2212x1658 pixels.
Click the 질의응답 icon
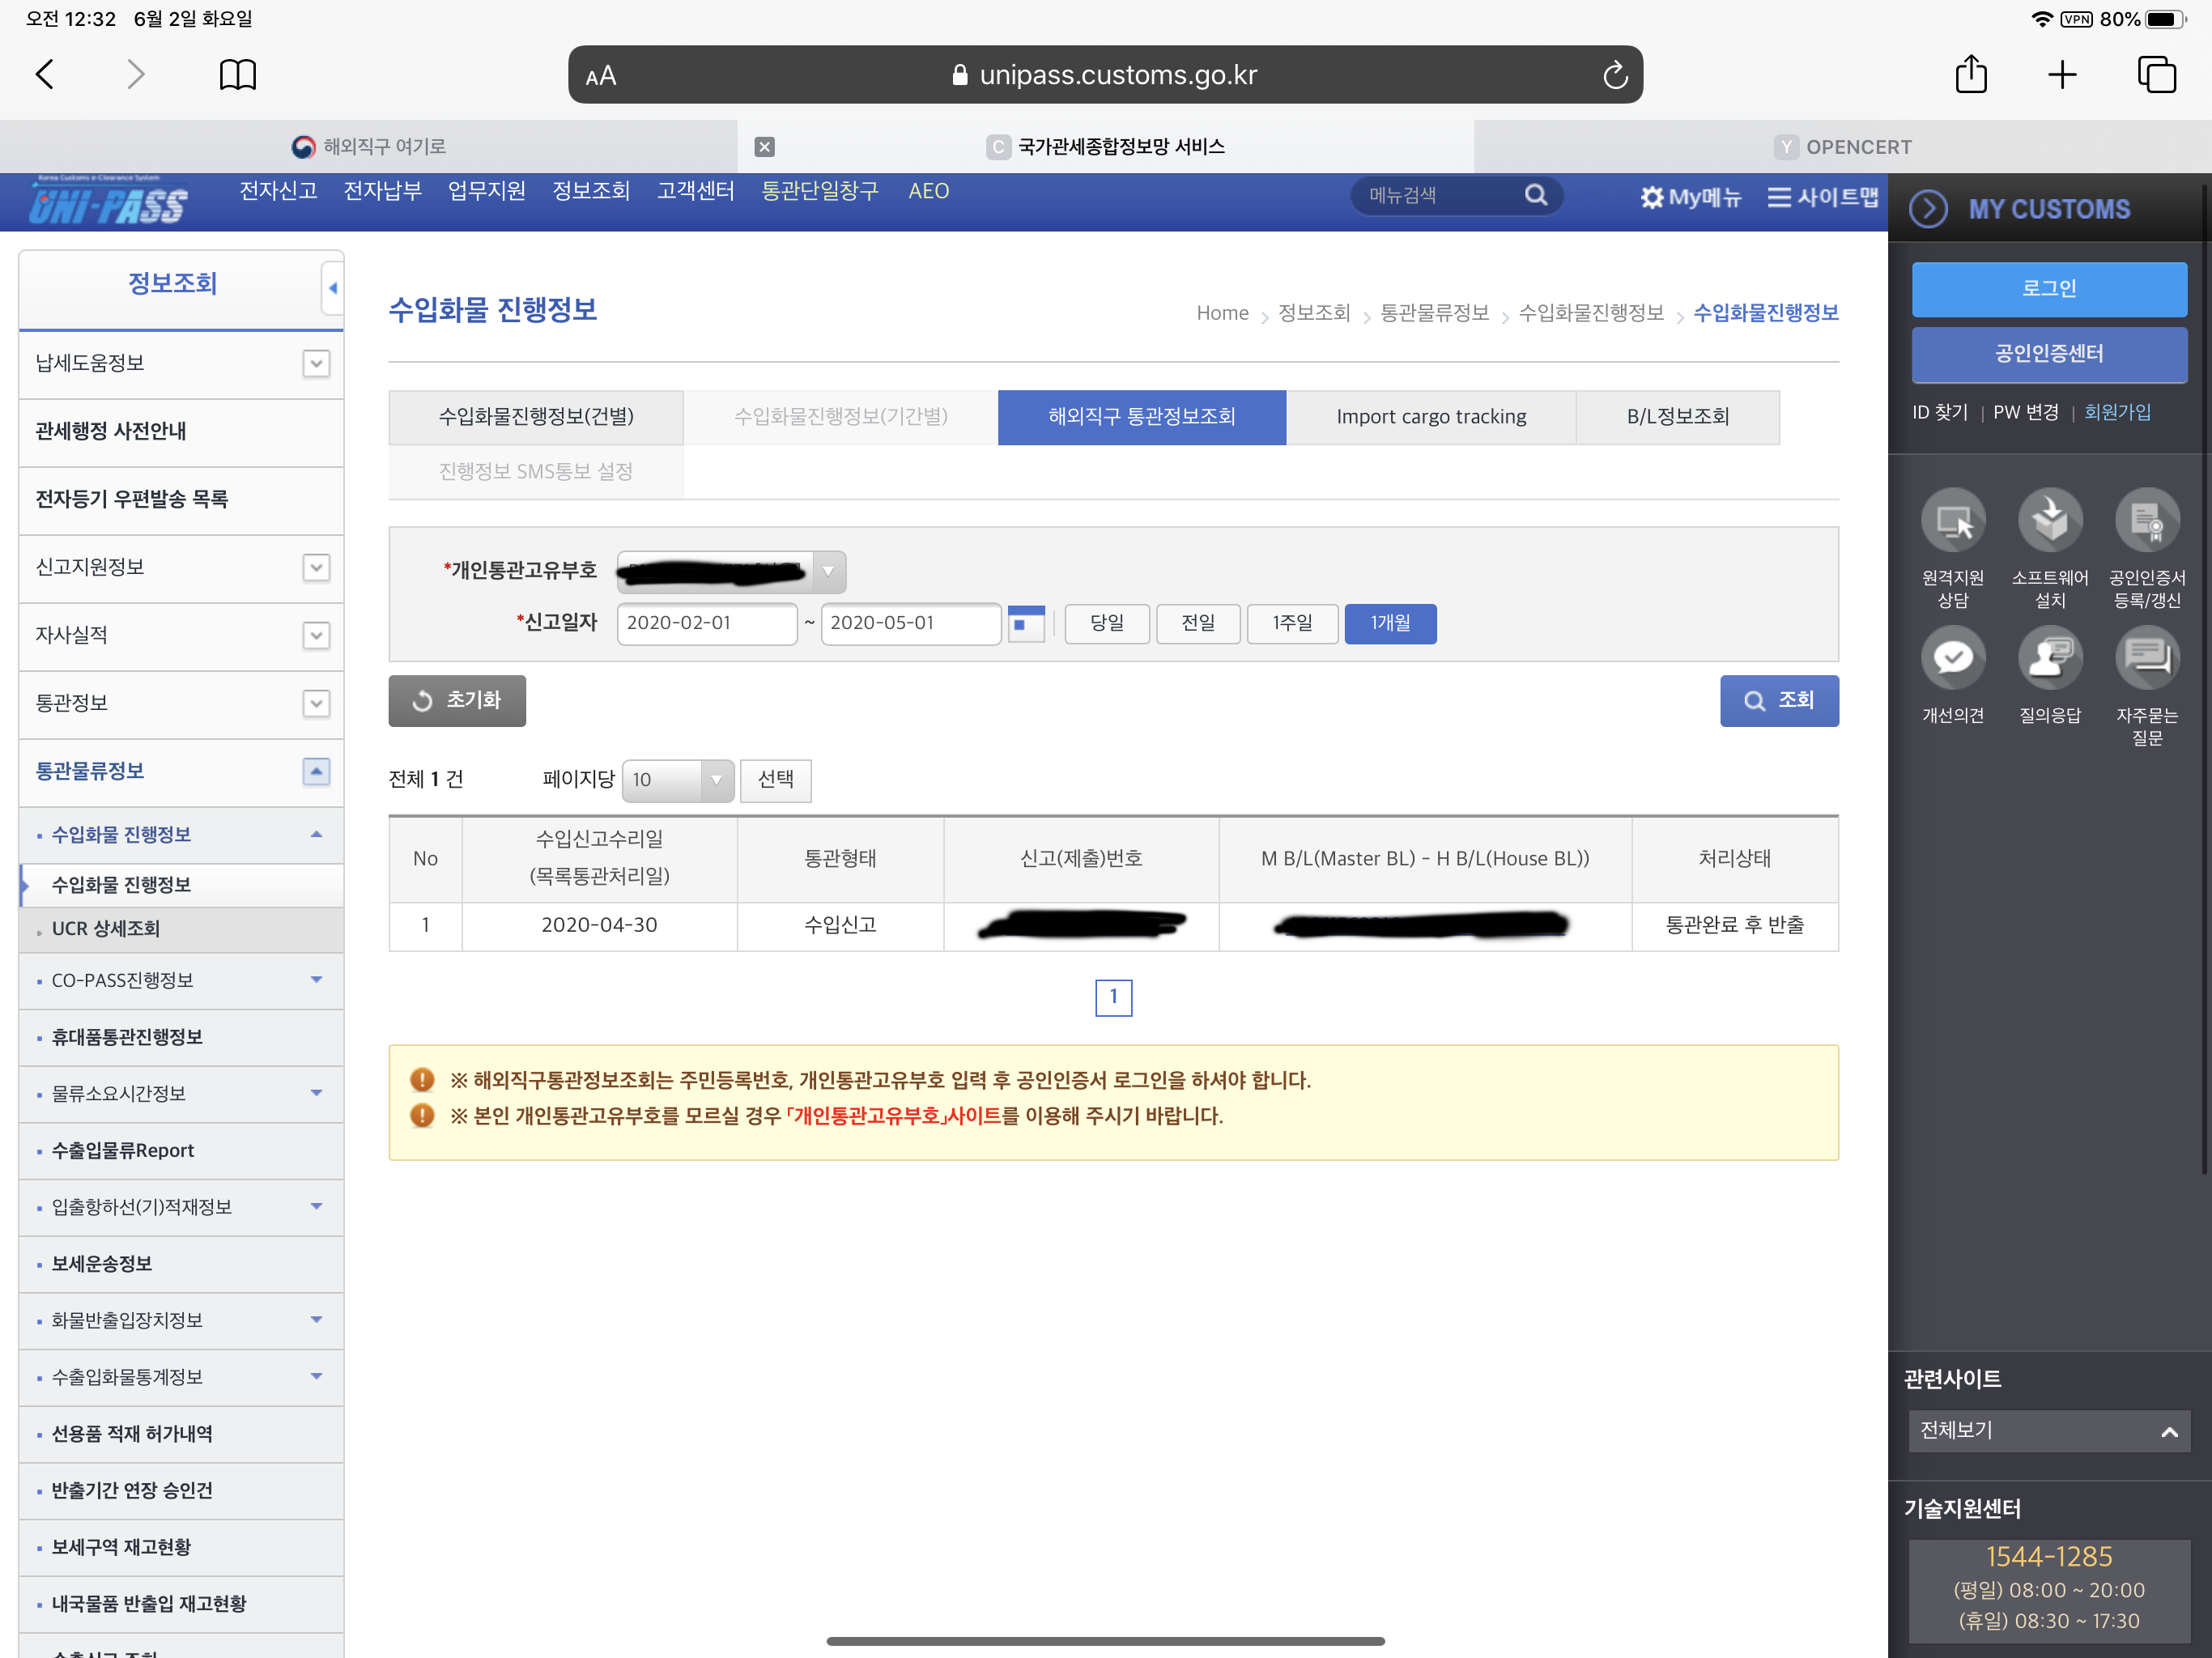(2049, 658)
